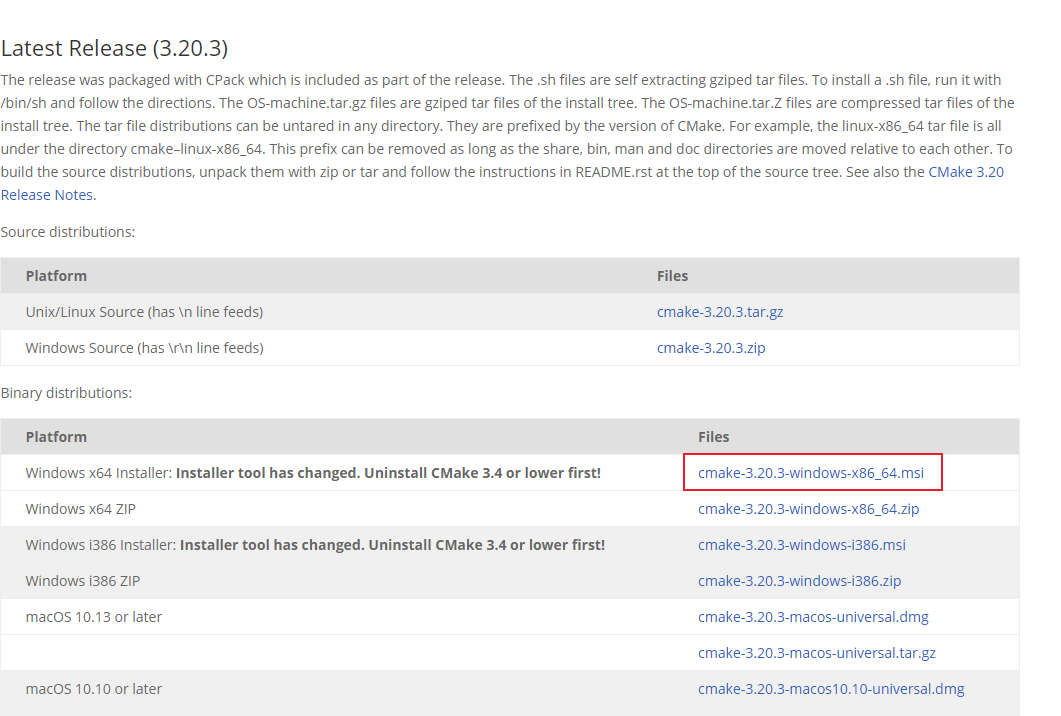Download cmake-3.20.3-windows-x86_64.zip
Viewport: 1061px width, 716px height.
point(809,509)
